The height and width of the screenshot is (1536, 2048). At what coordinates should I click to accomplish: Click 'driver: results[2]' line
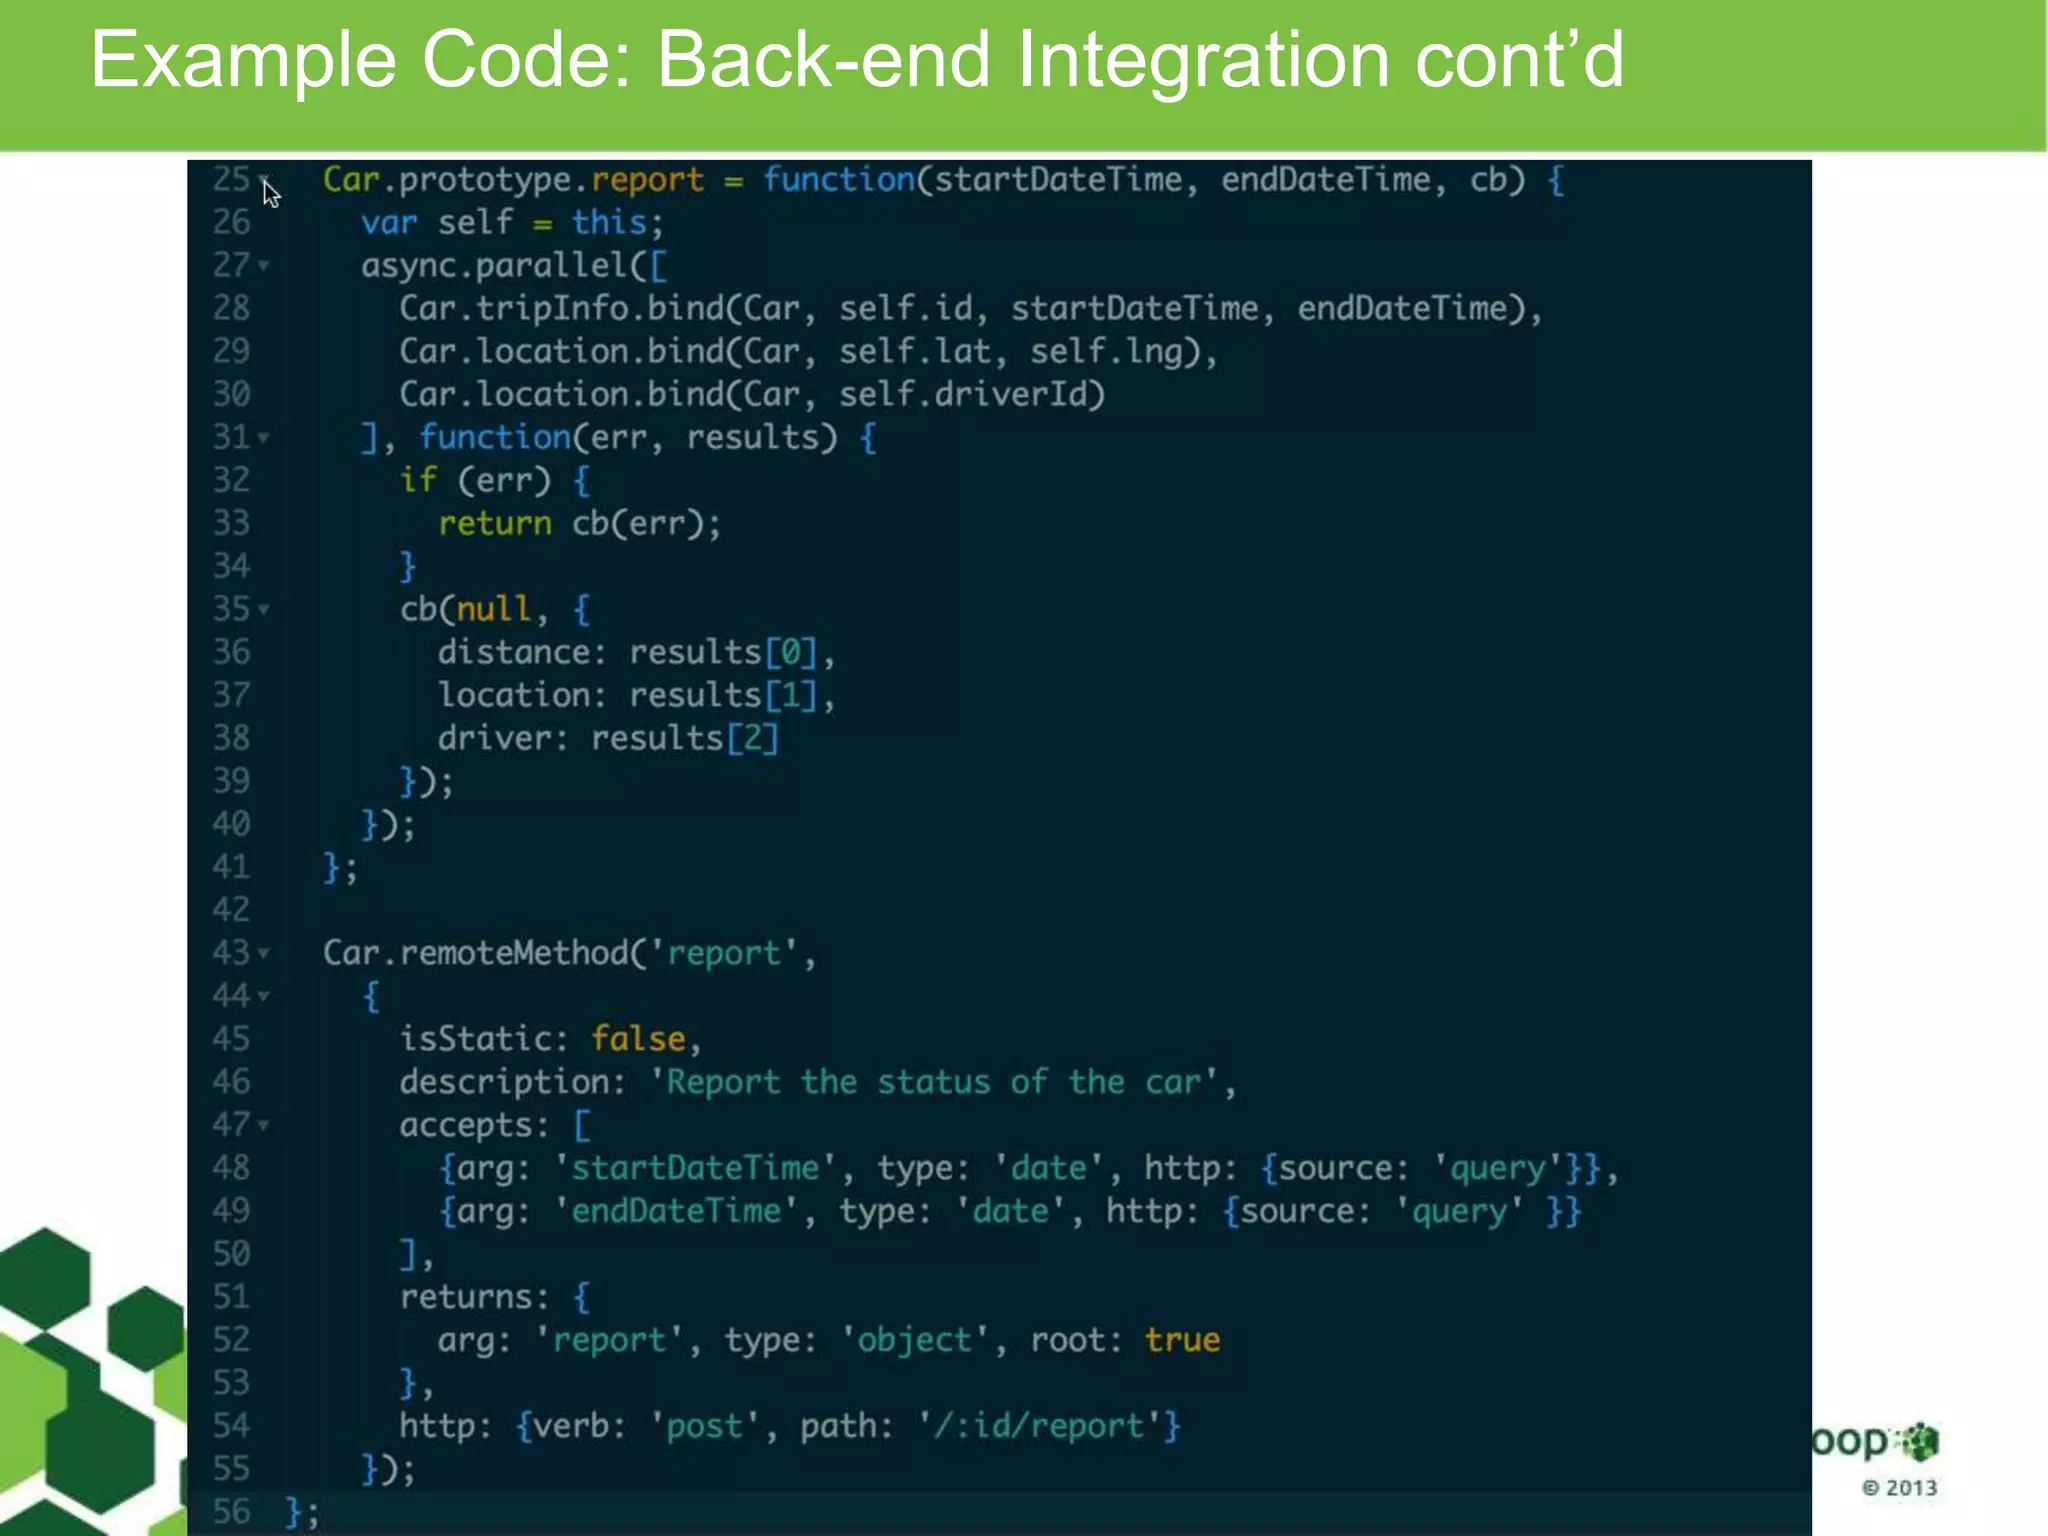(x=608, y=738)
